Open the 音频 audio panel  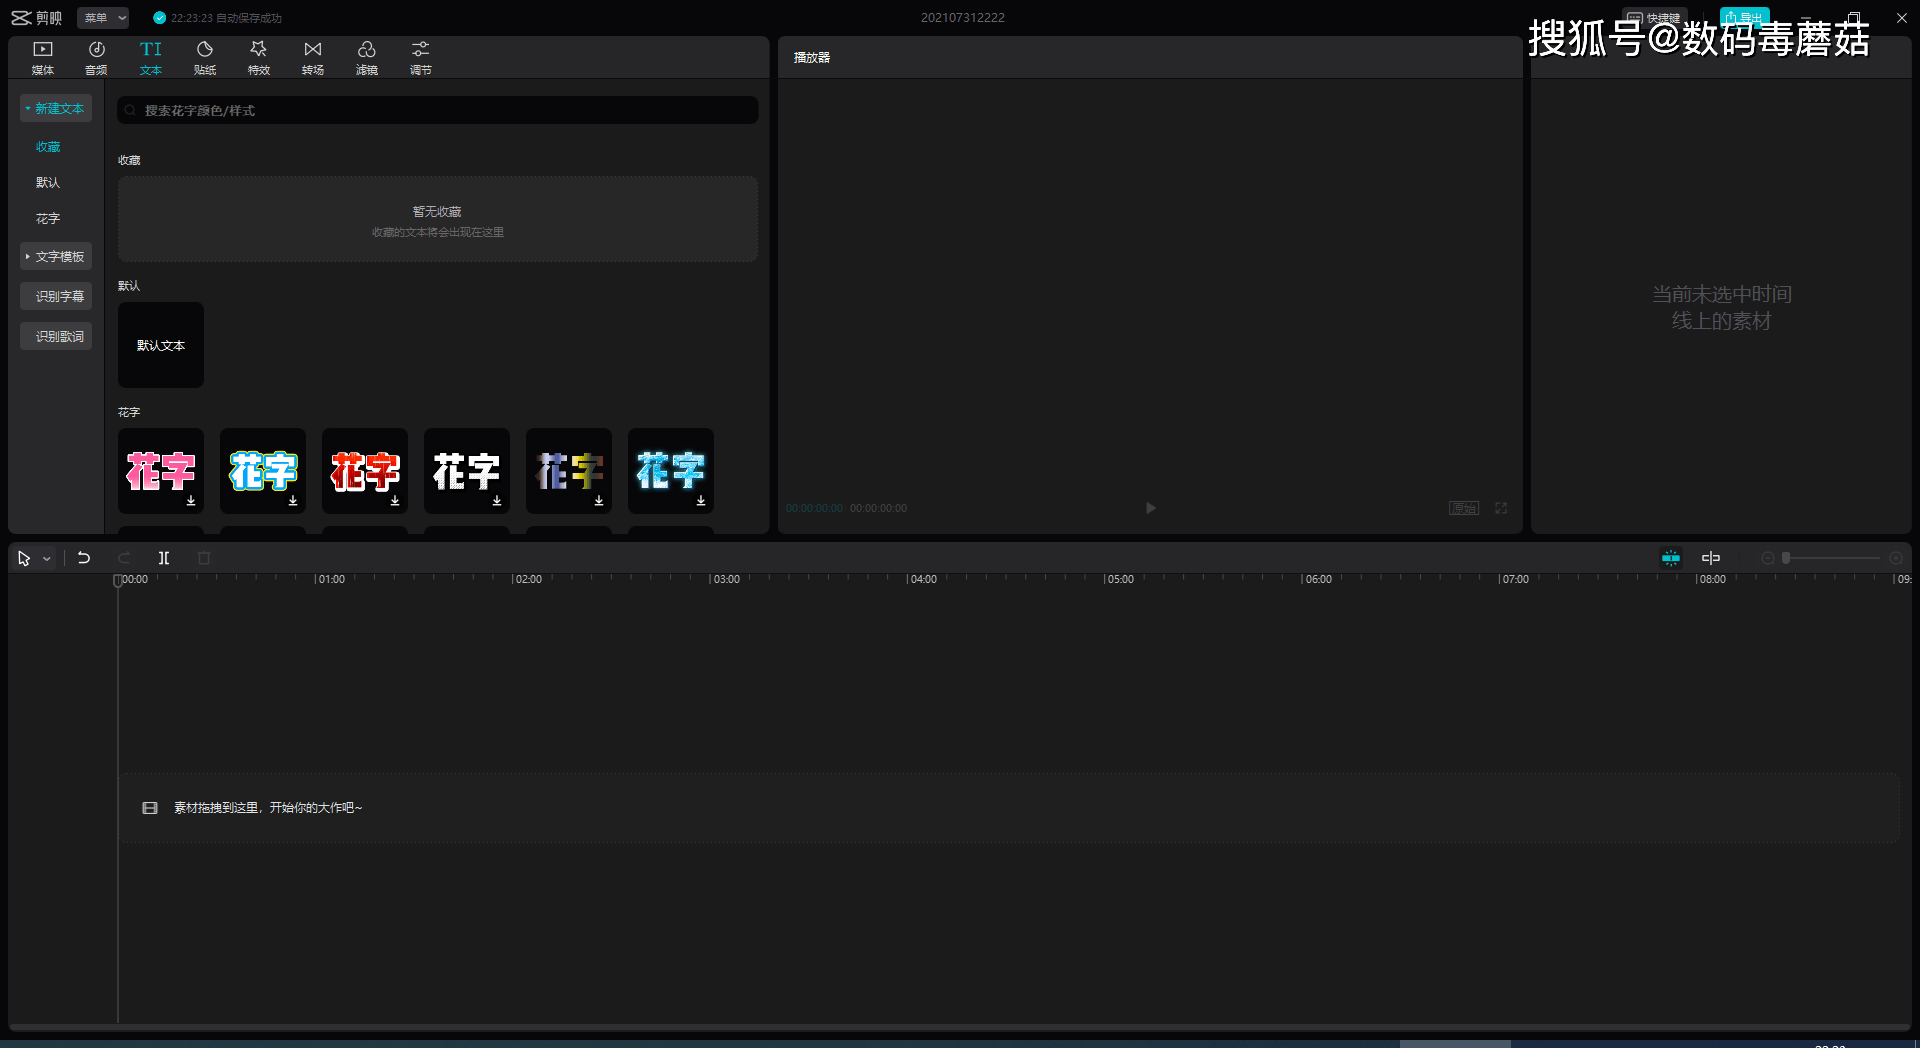coord(97,58)
